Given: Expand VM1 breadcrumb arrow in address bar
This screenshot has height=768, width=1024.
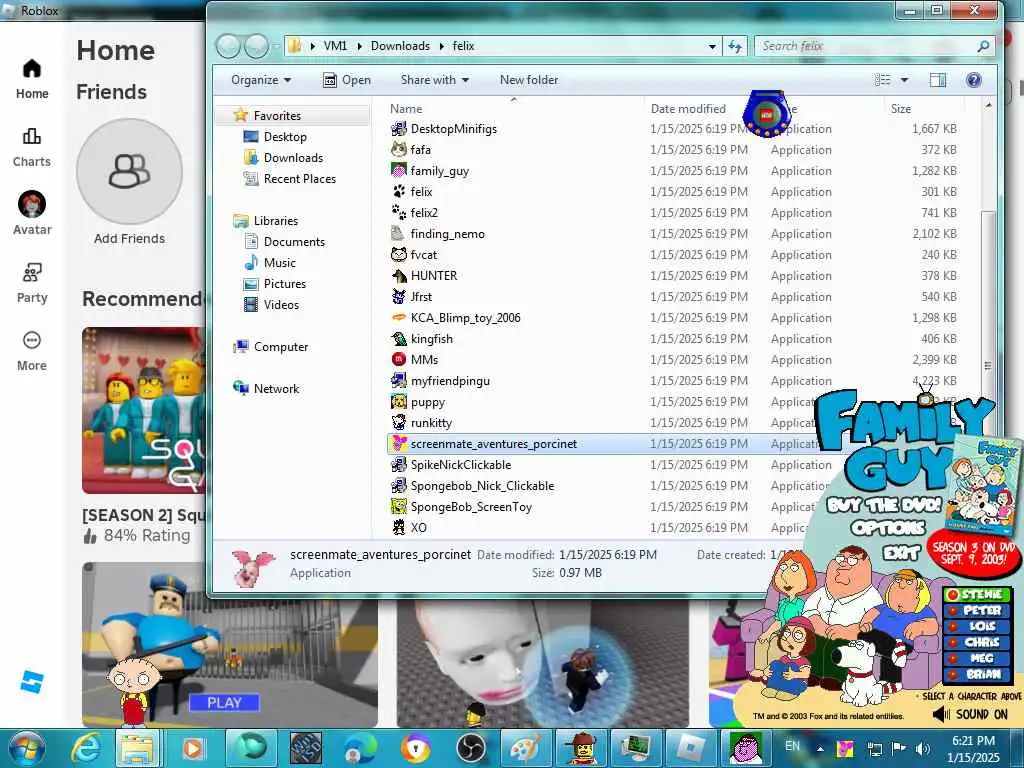Looking at the screenshot, I should [359, 46].
